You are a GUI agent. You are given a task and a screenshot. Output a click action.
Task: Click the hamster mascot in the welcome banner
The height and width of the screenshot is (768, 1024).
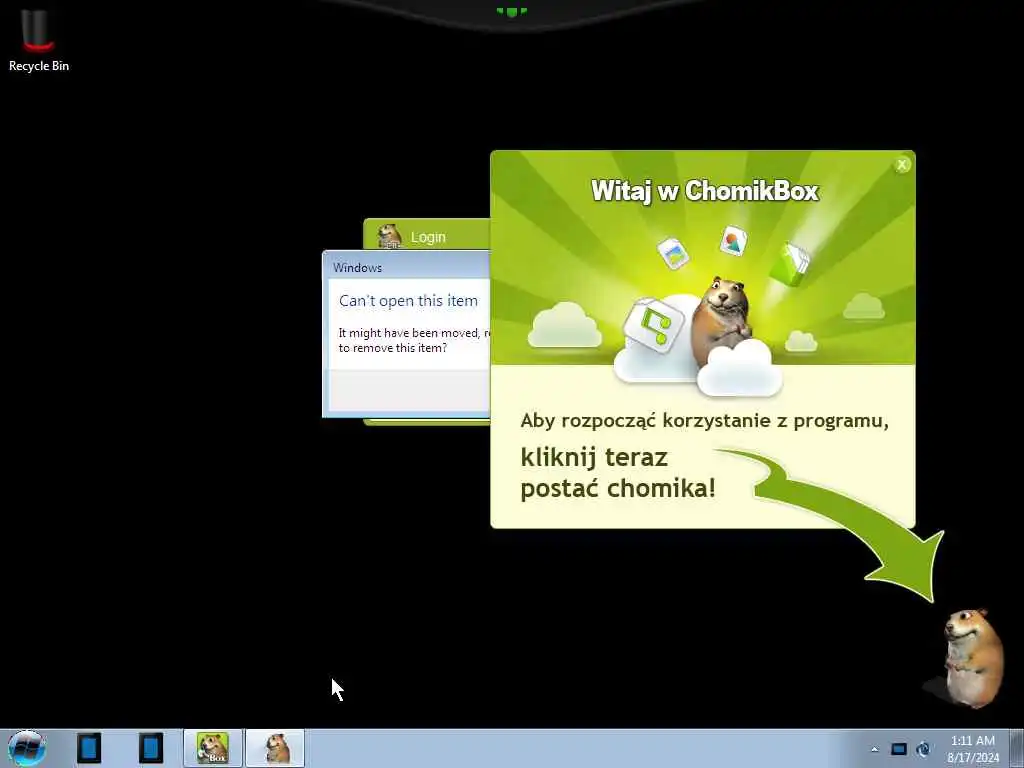click(721, 321)
